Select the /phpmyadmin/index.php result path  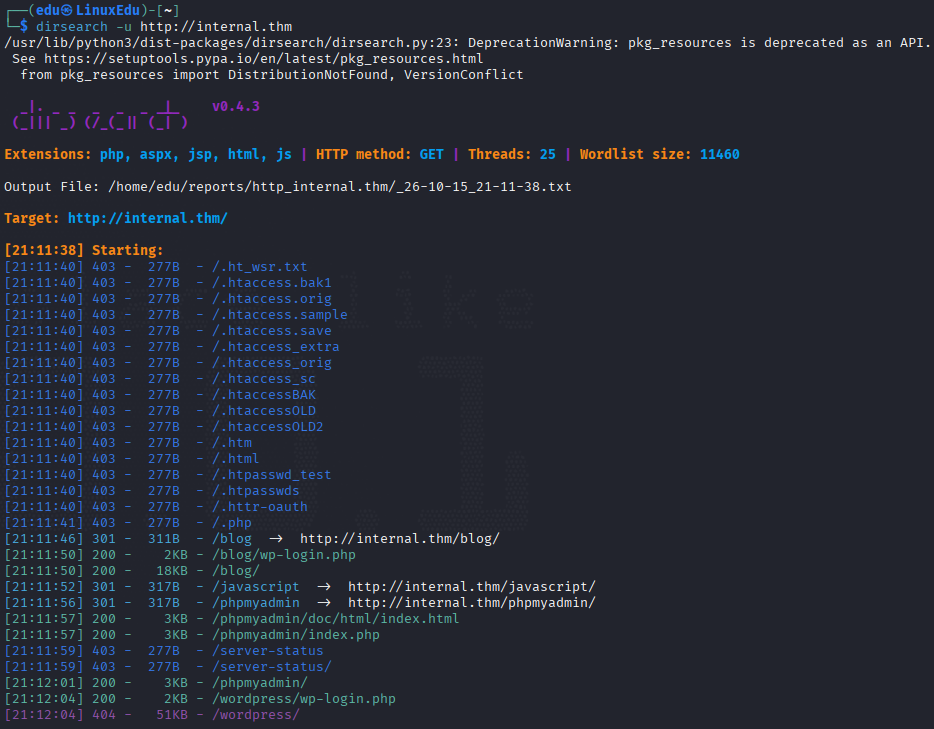(295, 635)
